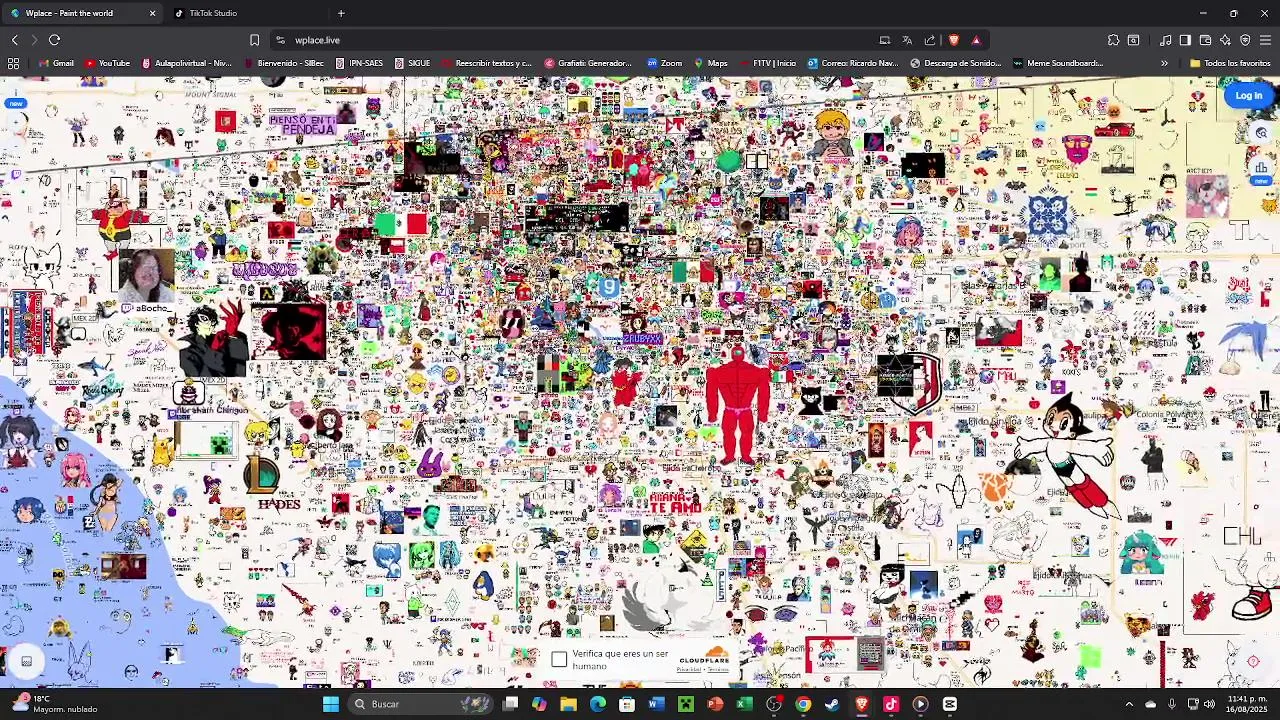Expand the hidden bookmarks chevron

[x=1164, y=63]
